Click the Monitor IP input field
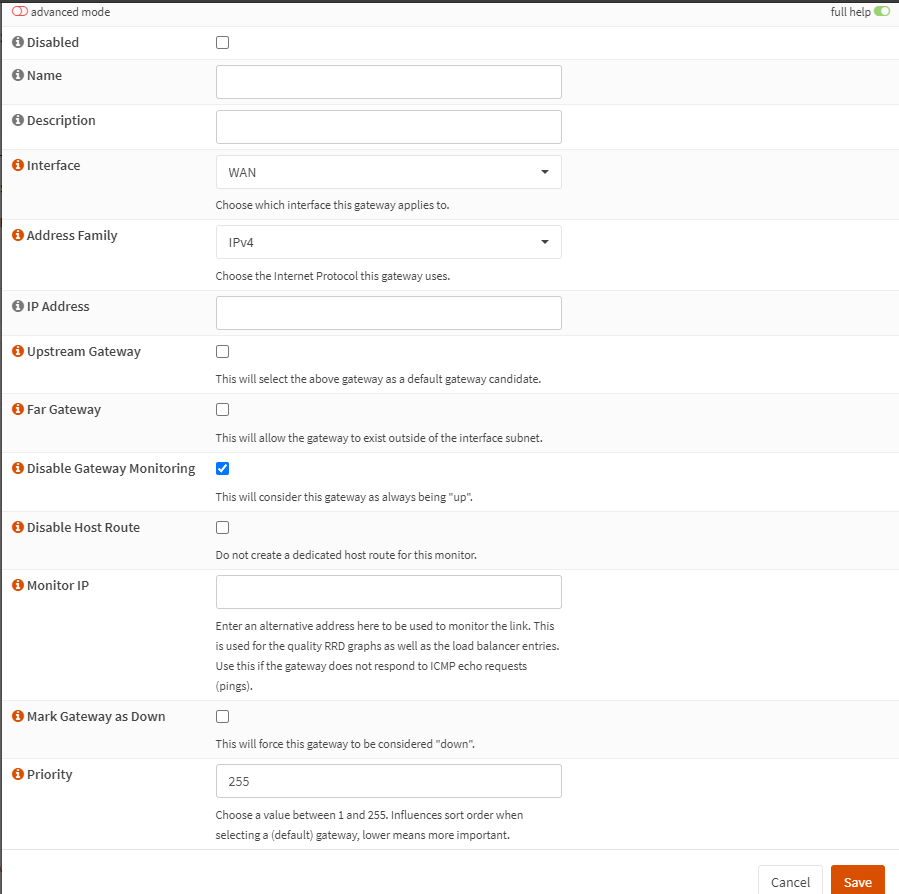 coord(389,592)
